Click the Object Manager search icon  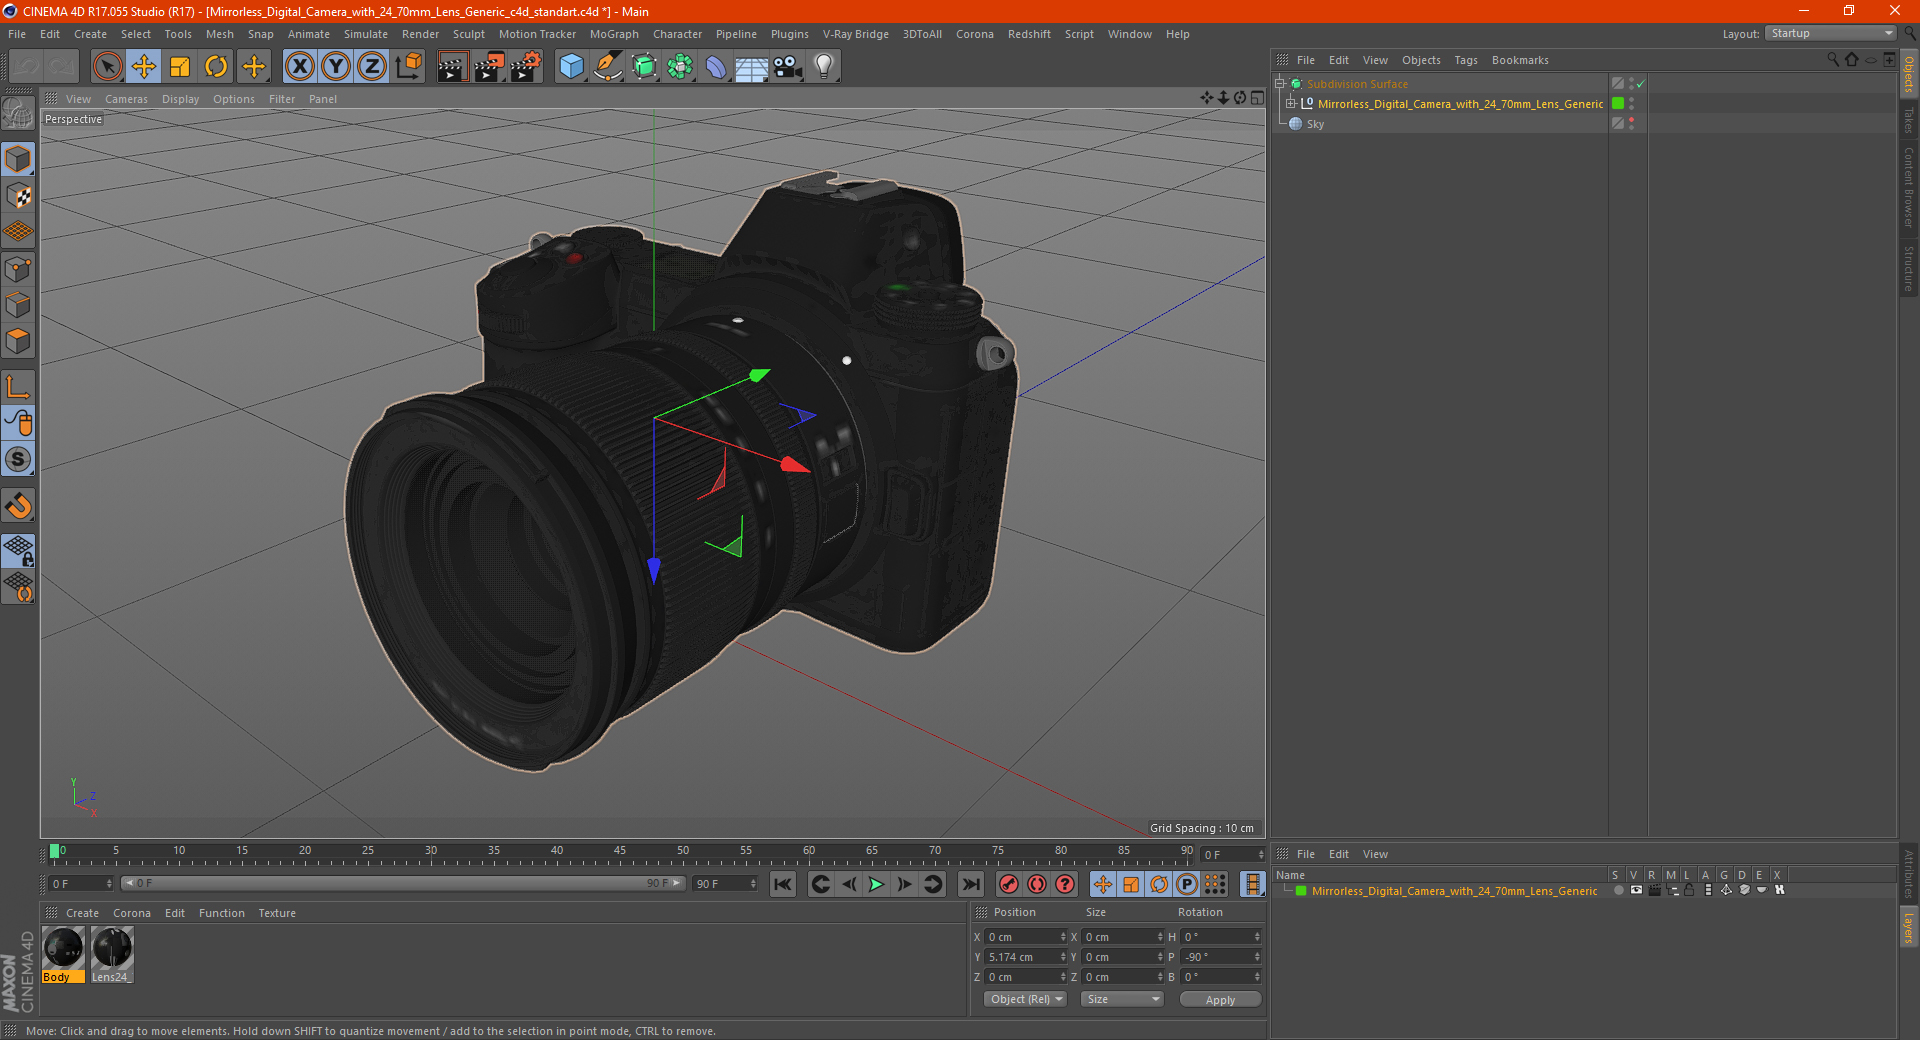click(1833, 60)
